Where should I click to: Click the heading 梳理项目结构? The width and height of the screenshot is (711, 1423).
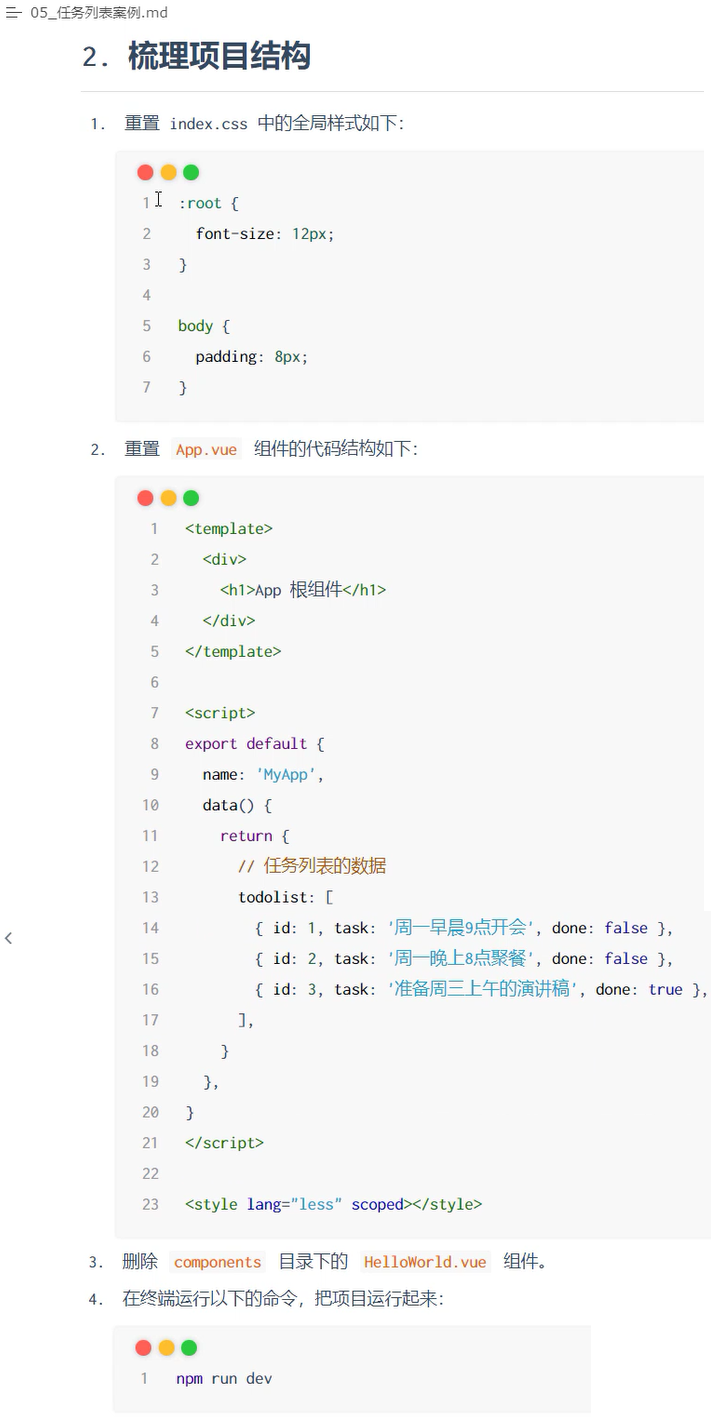click(x=219, y=56)
